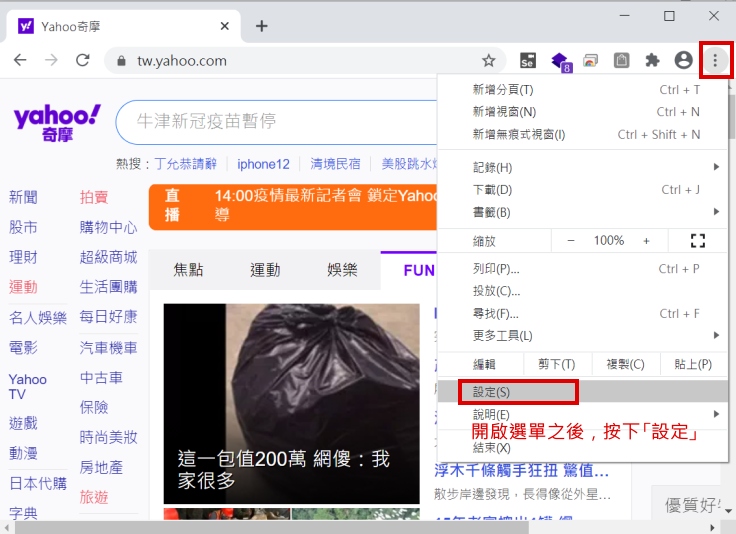The height and width of the screenshot is (534, 736).
Task: Click the rainbow screen-cast extension icon
Action: [x=590, y=61]
